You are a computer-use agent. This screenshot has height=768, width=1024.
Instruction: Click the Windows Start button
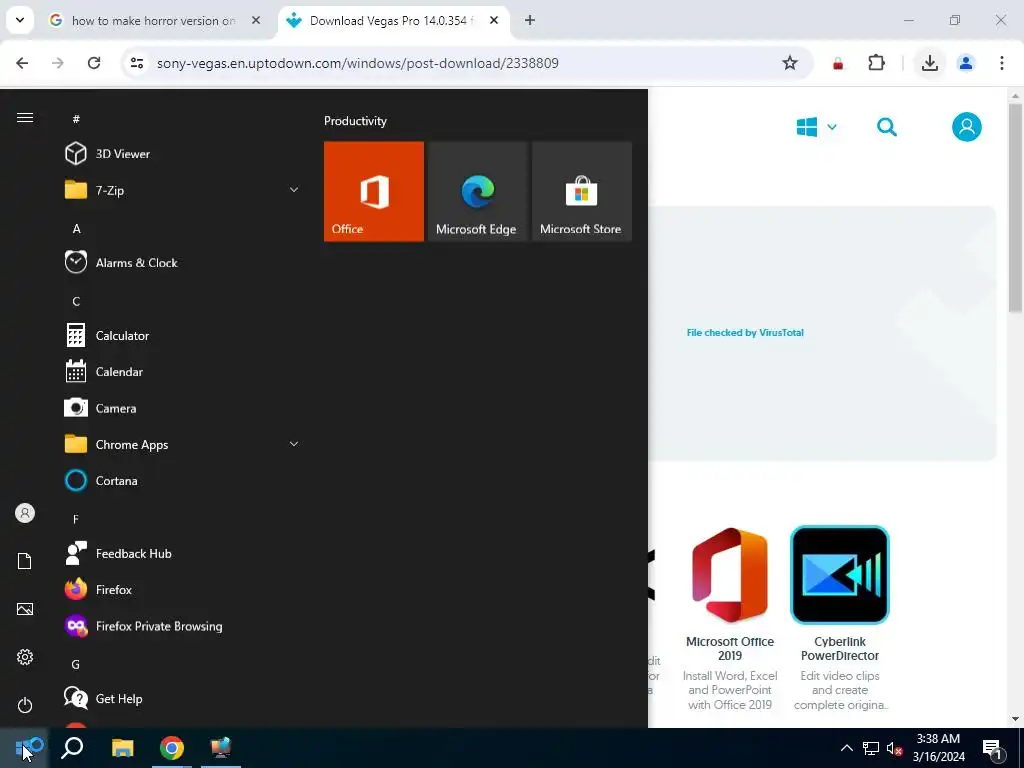24,748
